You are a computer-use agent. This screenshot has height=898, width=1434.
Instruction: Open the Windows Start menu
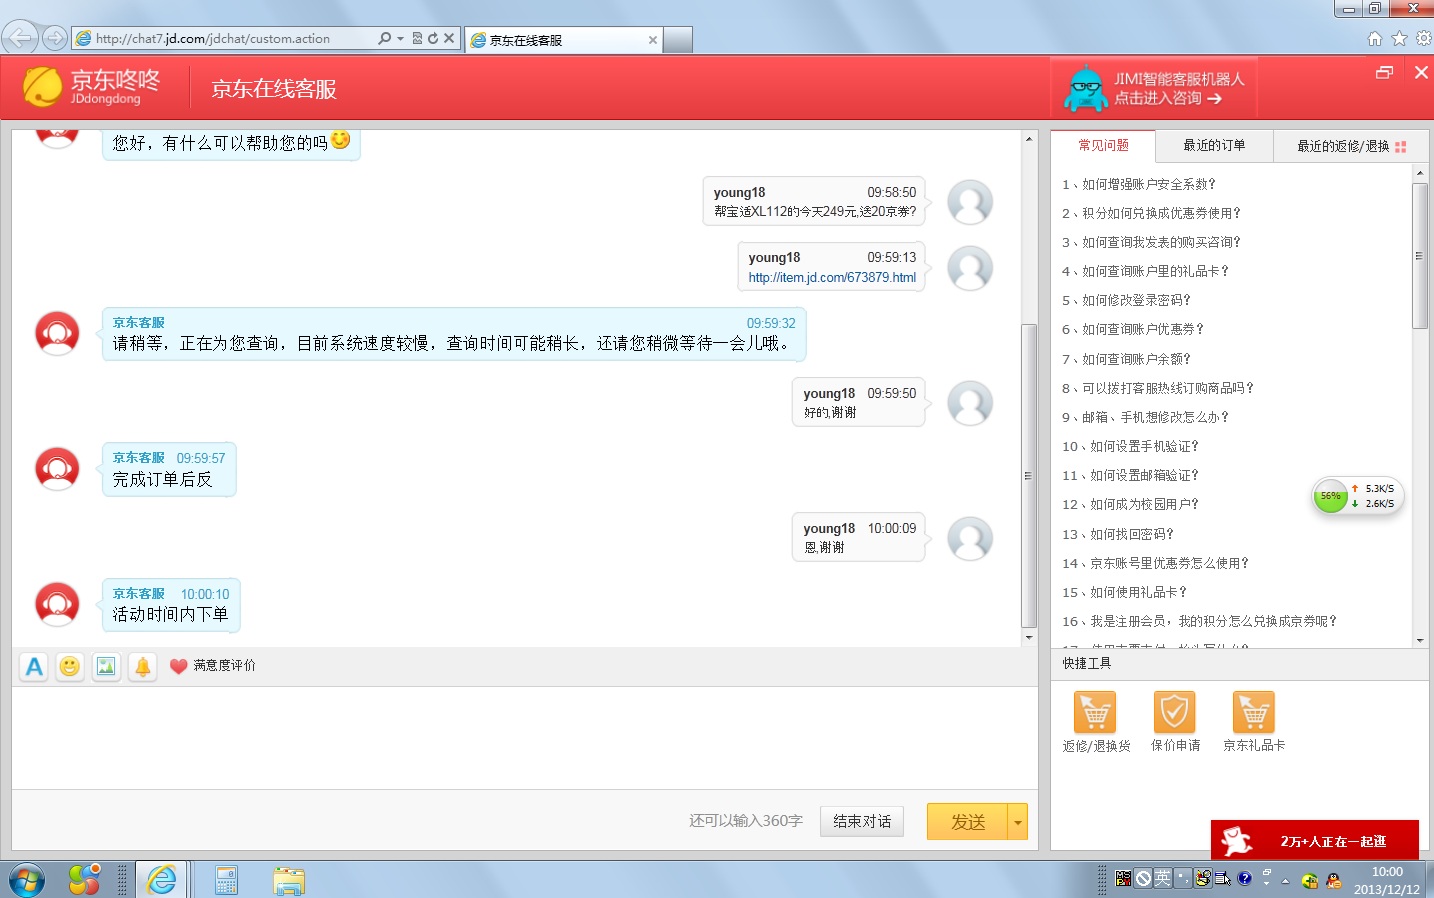pos(27,880)
